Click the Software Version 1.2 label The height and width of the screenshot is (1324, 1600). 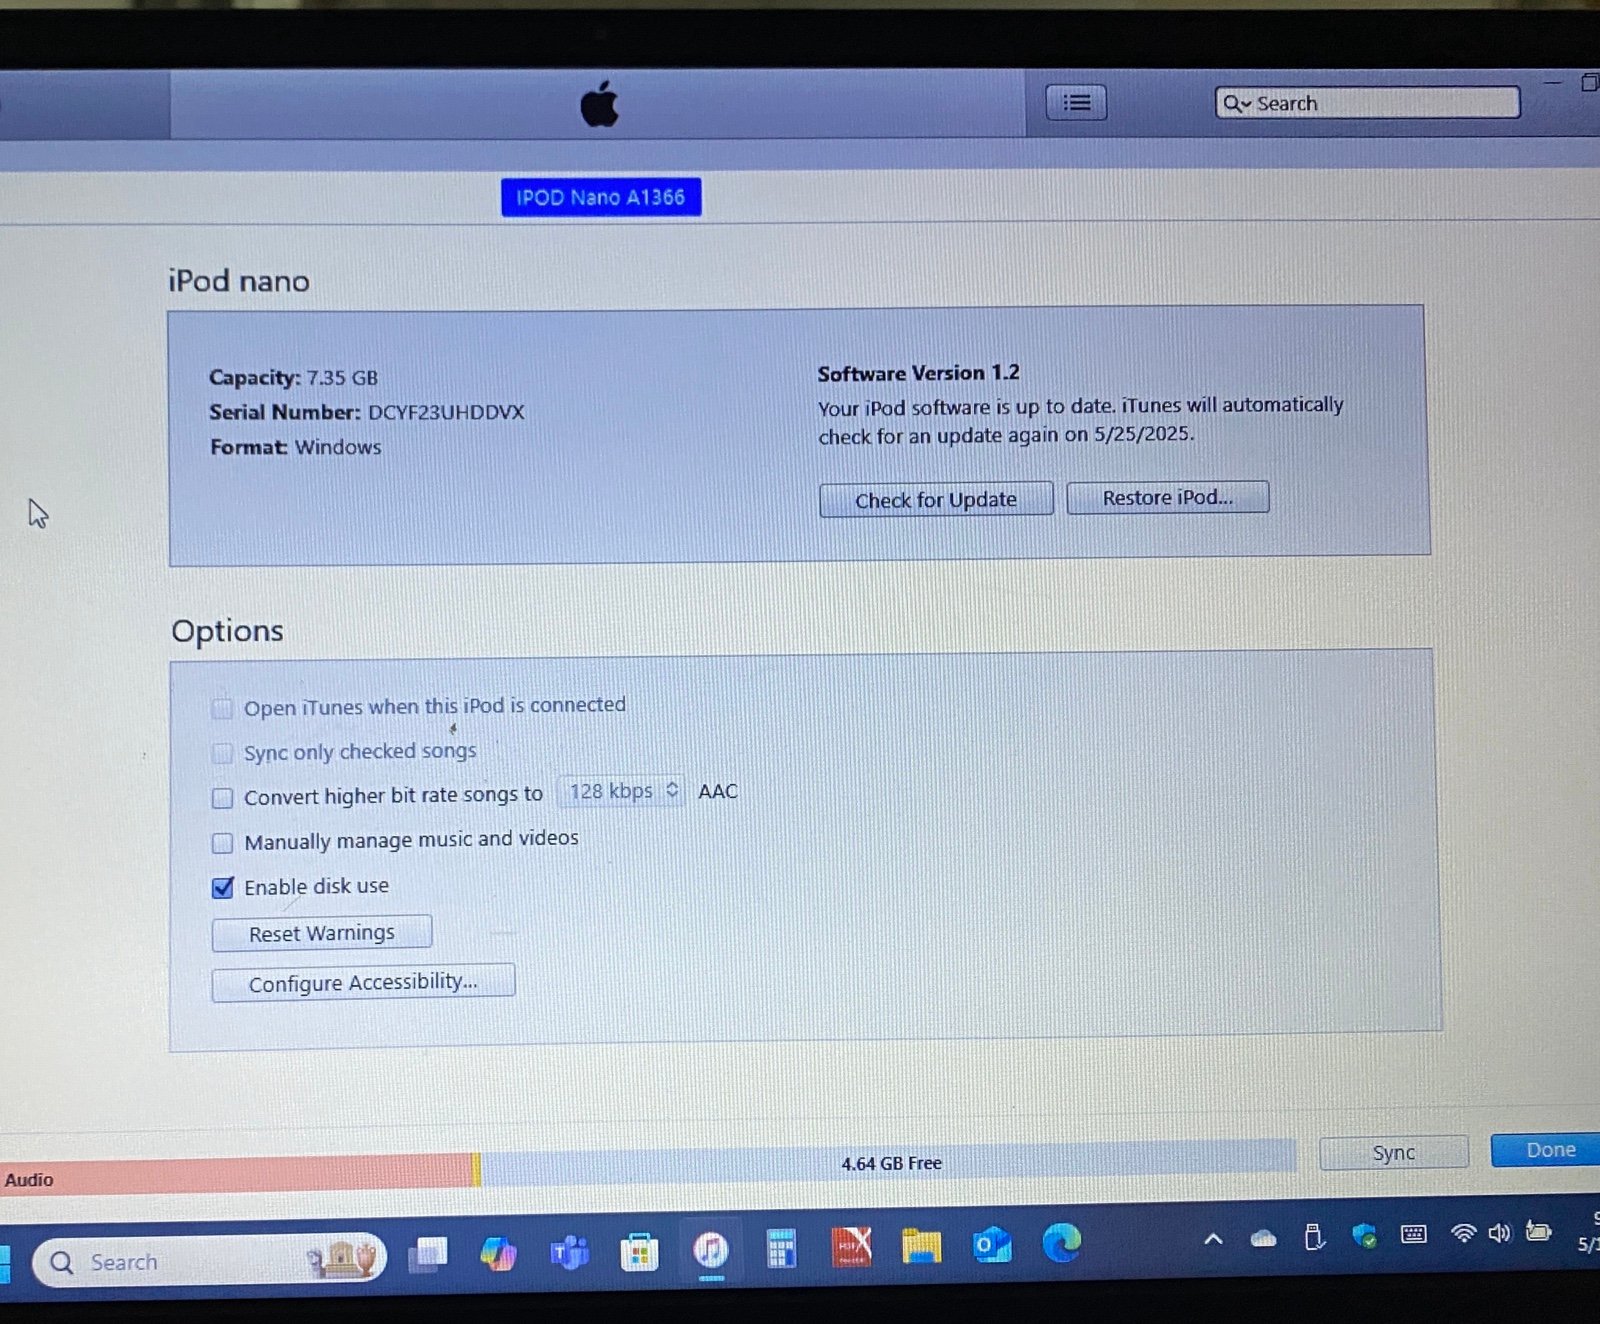918,373
